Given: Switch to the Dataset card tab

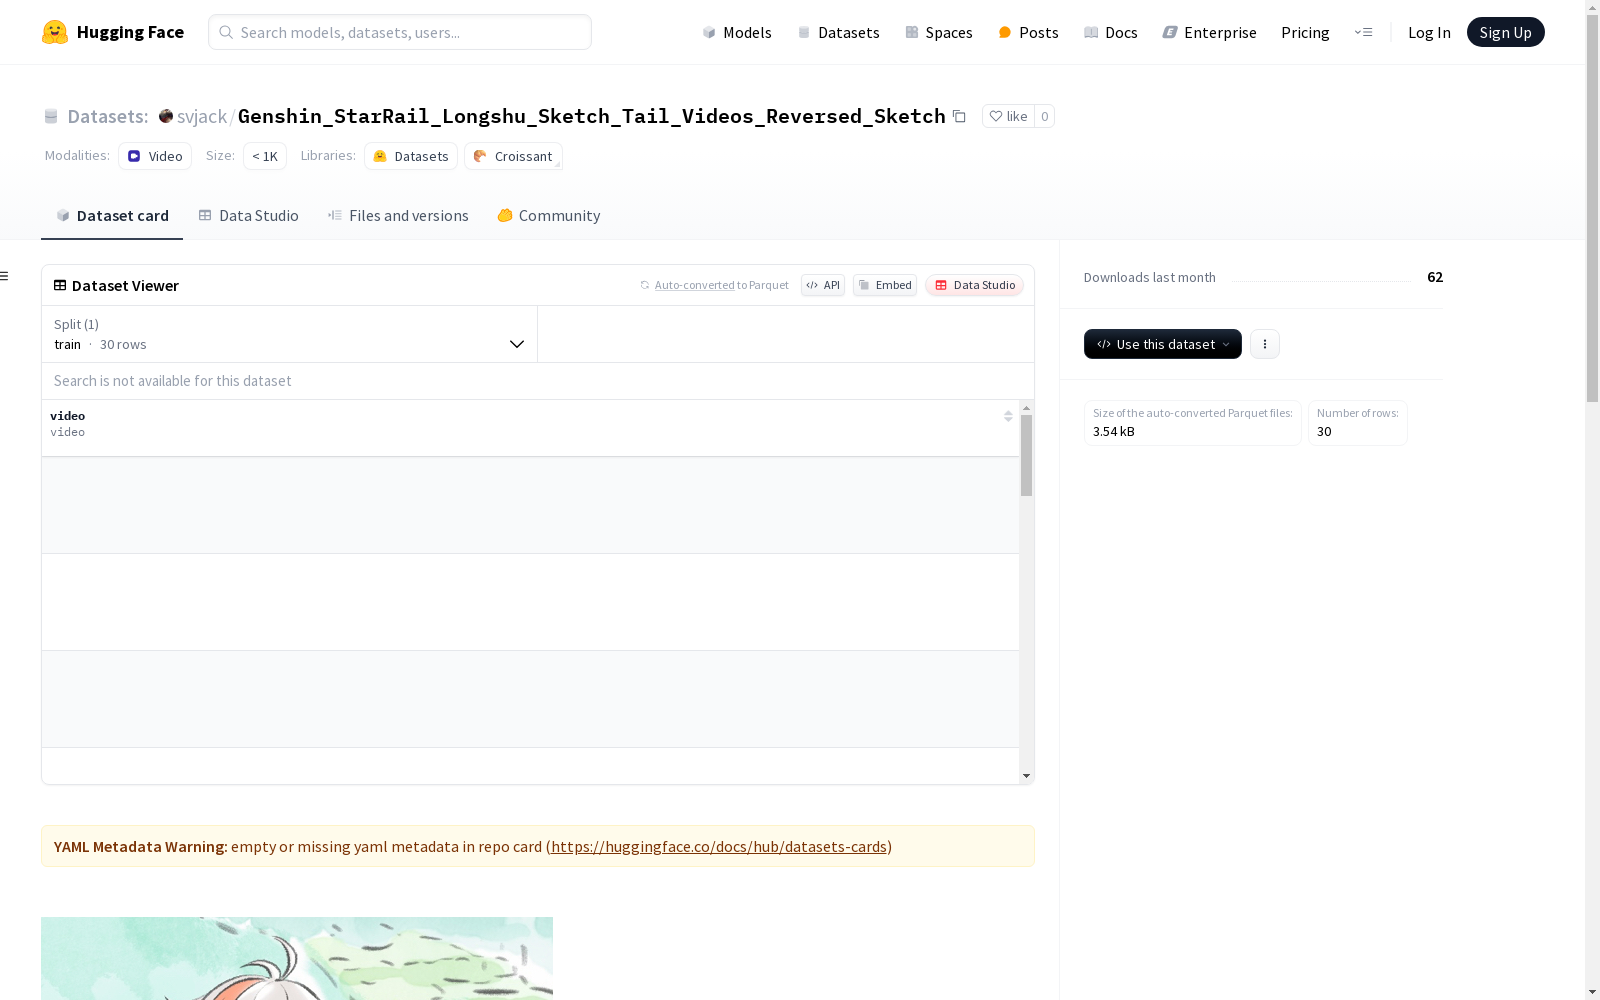Looking at the screenshot, I should coord(112,216).
